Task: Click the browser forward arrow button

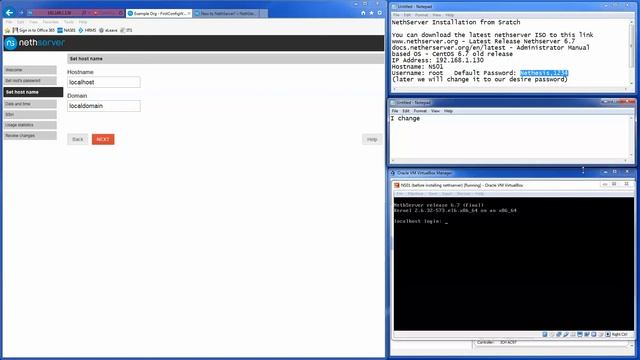Action: click(21, 13)
